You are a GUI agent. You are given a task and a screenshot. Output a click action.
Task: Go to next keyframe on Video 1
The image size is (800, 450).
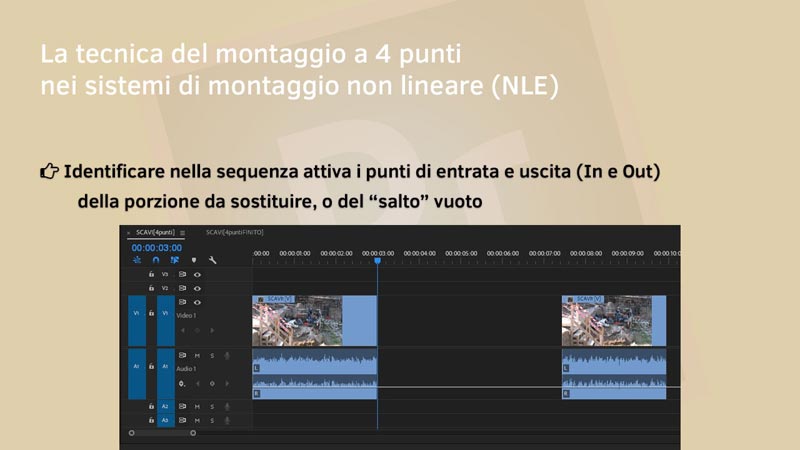click(x=212, y=331)
